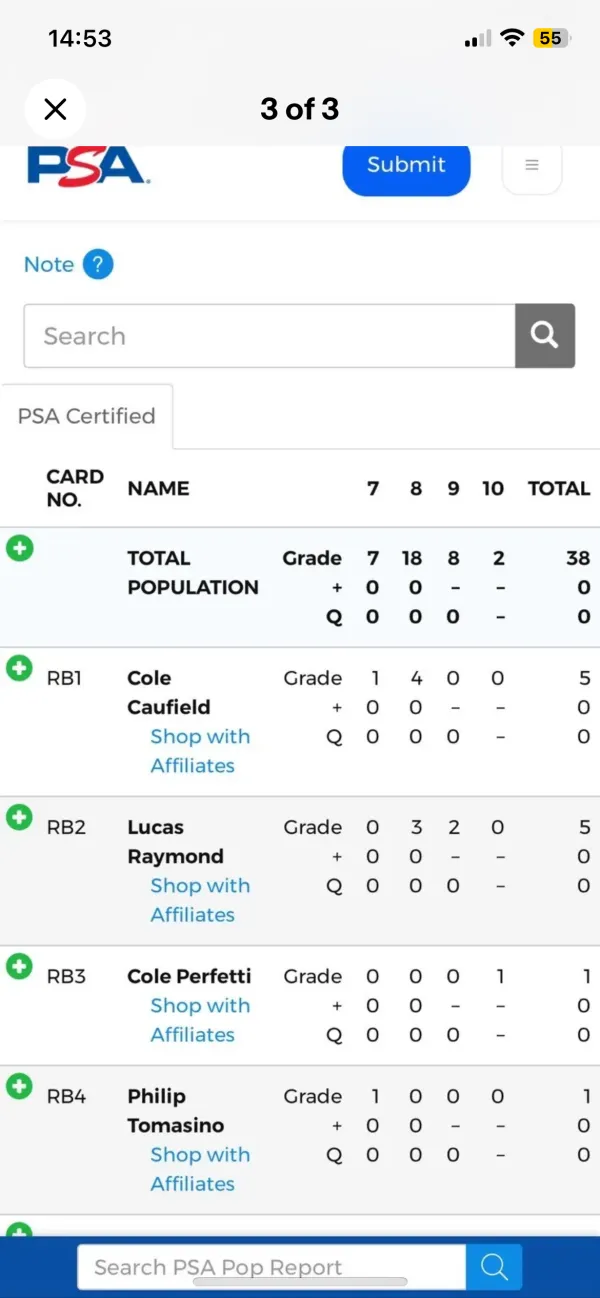Expand the RB2 Lucas Raymond row
Screen dimensions: 600x1298
(x=19, y=817)
